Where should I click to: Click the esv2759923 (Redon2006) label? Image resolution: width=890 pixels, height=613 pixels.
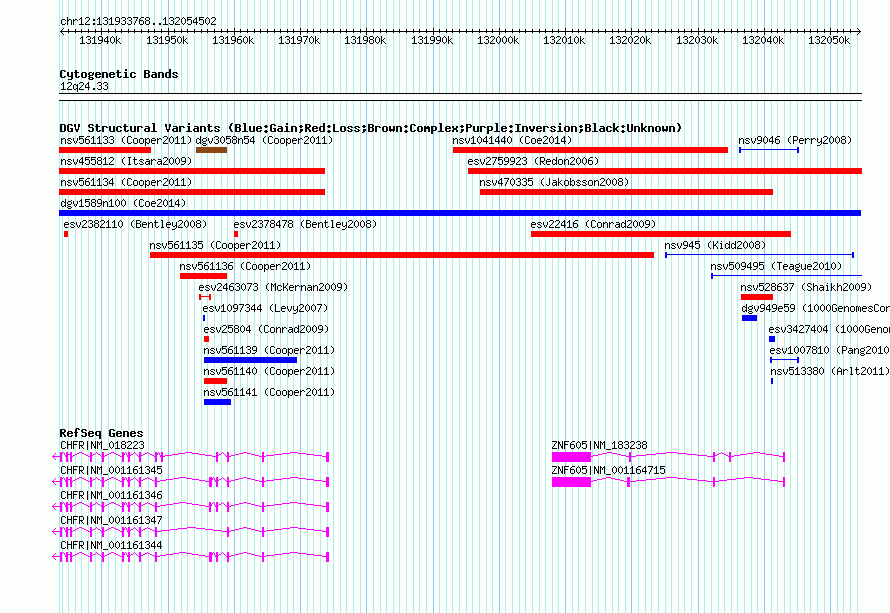click(533, 161)
